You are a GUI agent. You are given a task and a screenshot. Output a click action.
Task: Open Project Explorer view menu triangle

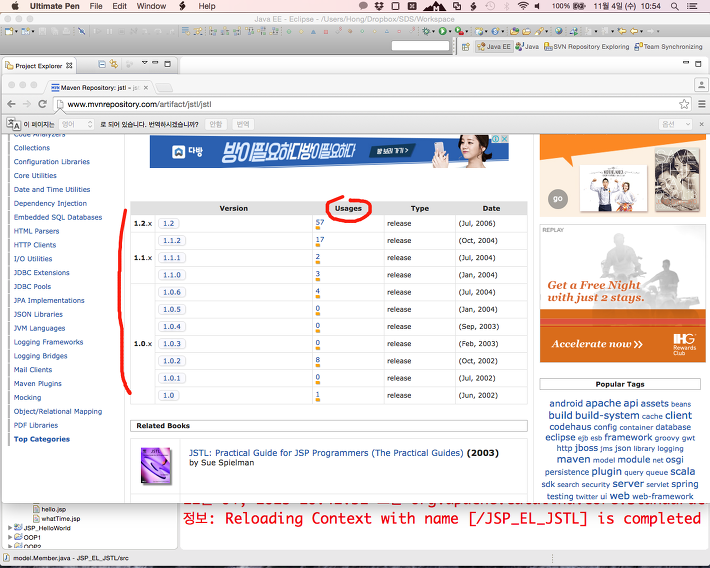tap(144, 63)
